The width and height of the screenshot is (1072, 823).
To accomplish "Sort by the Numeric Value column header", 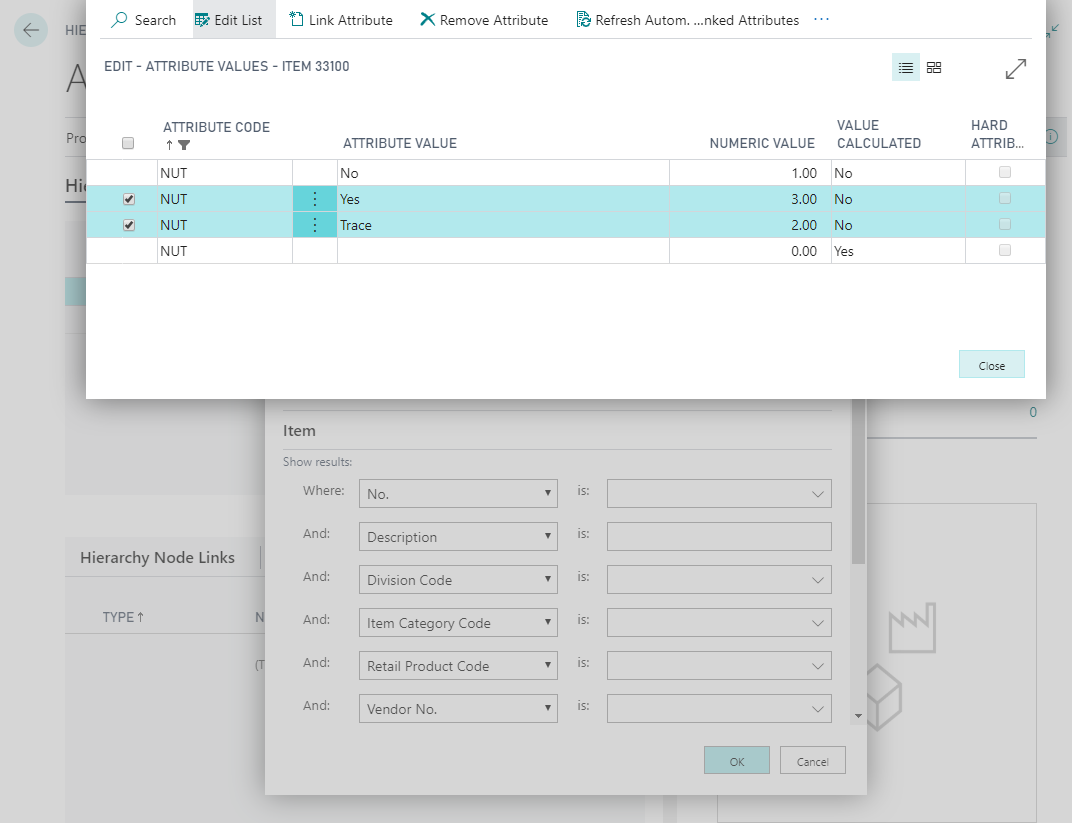I will pos(761,144).
